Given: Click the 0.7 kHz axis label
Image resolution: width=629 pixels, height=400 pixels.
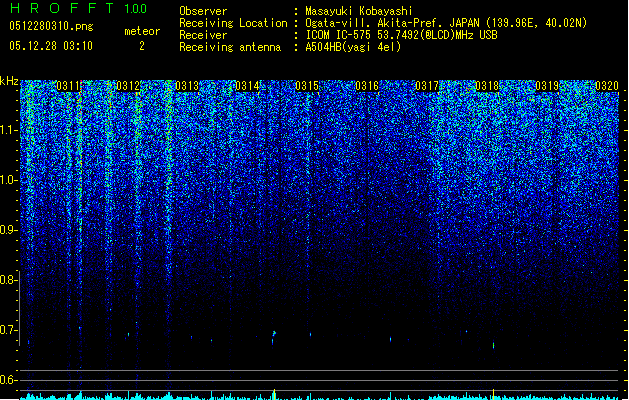Looking at the screenshot, I should pyautogui.click(x=9, y=330).
